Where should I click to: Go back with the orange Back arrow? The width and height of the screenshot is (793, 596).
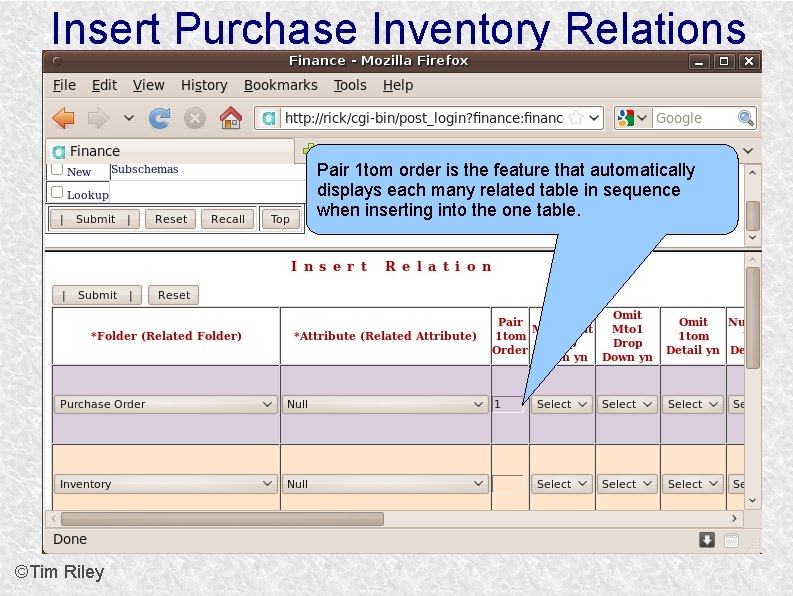pos(64,118)
